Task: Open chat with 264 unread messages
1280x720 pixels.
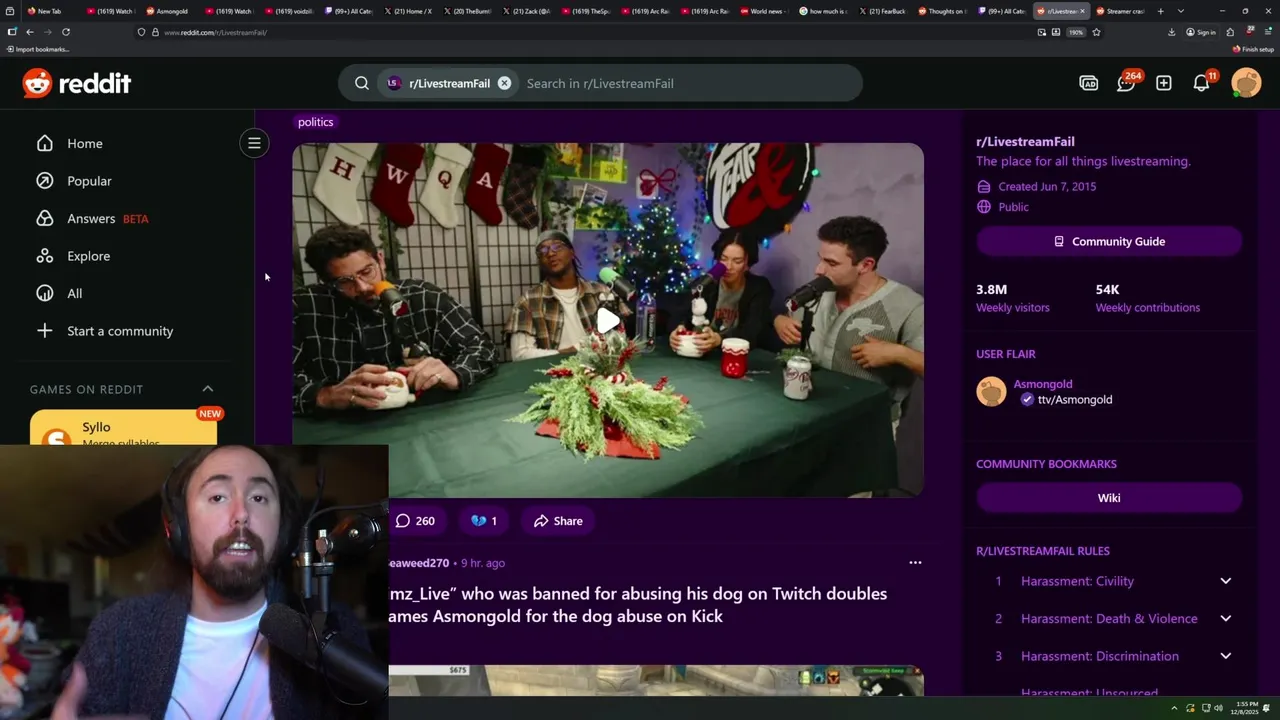Action: (x=1127, y=82)
